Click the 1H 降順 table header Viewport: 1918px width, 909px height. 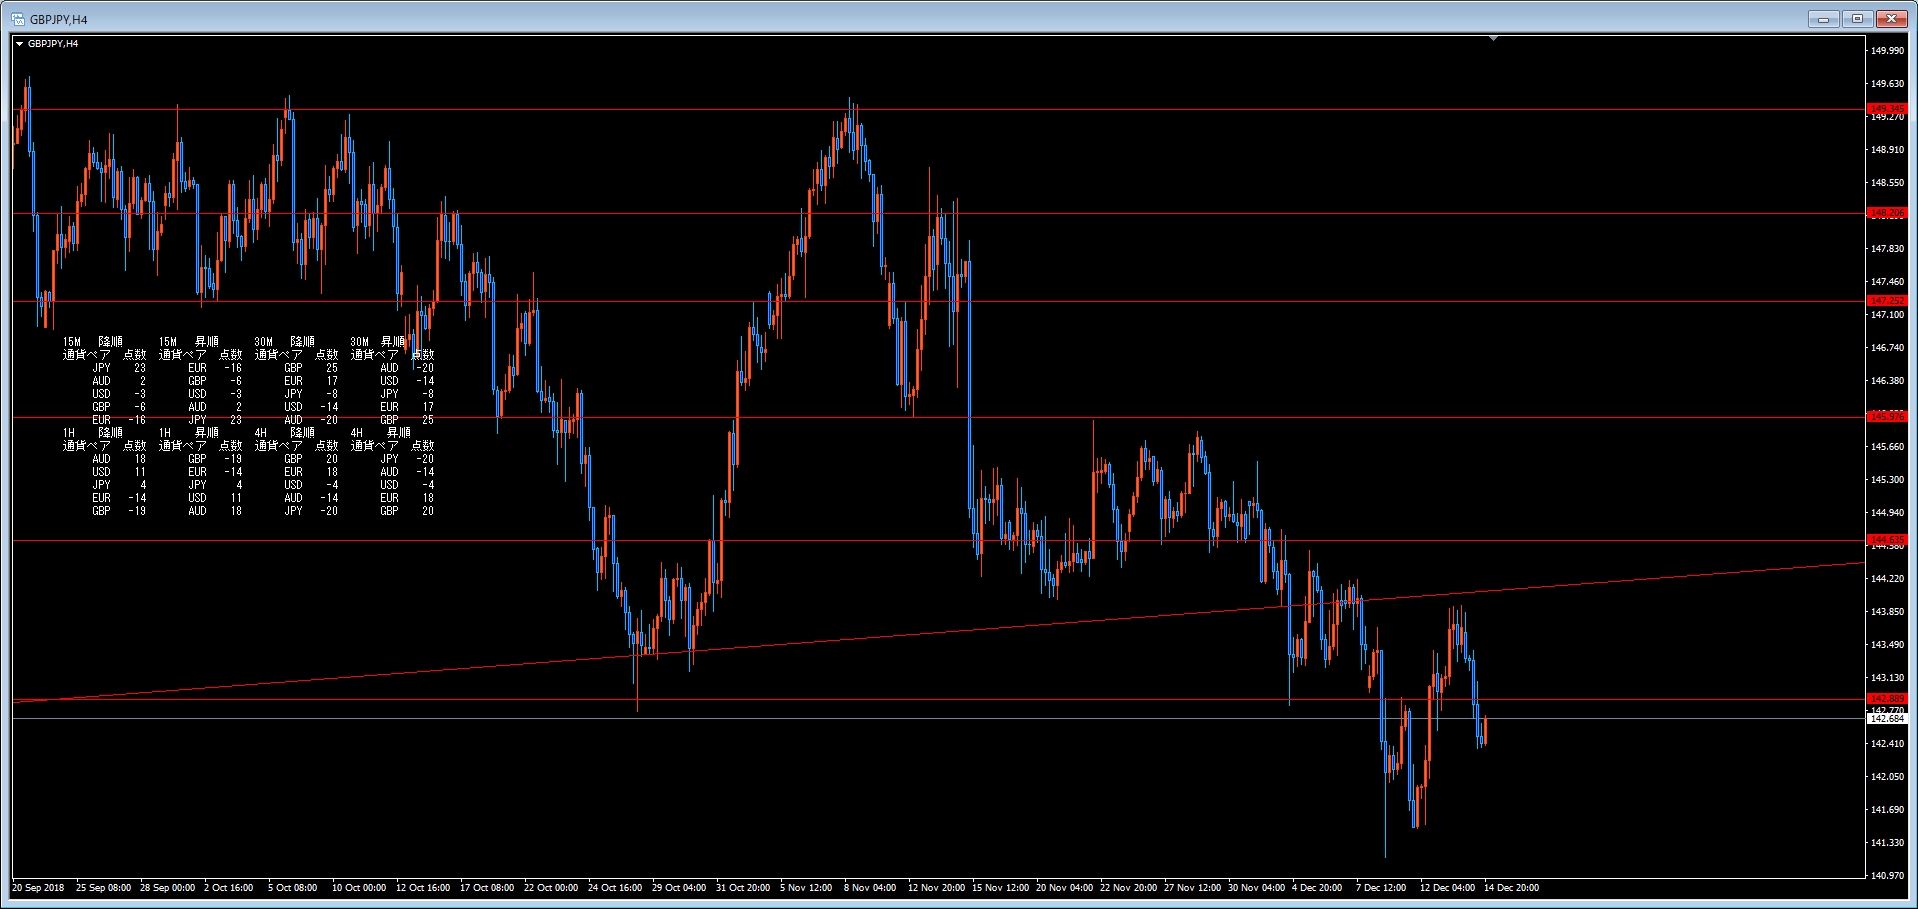coord(93,433)
